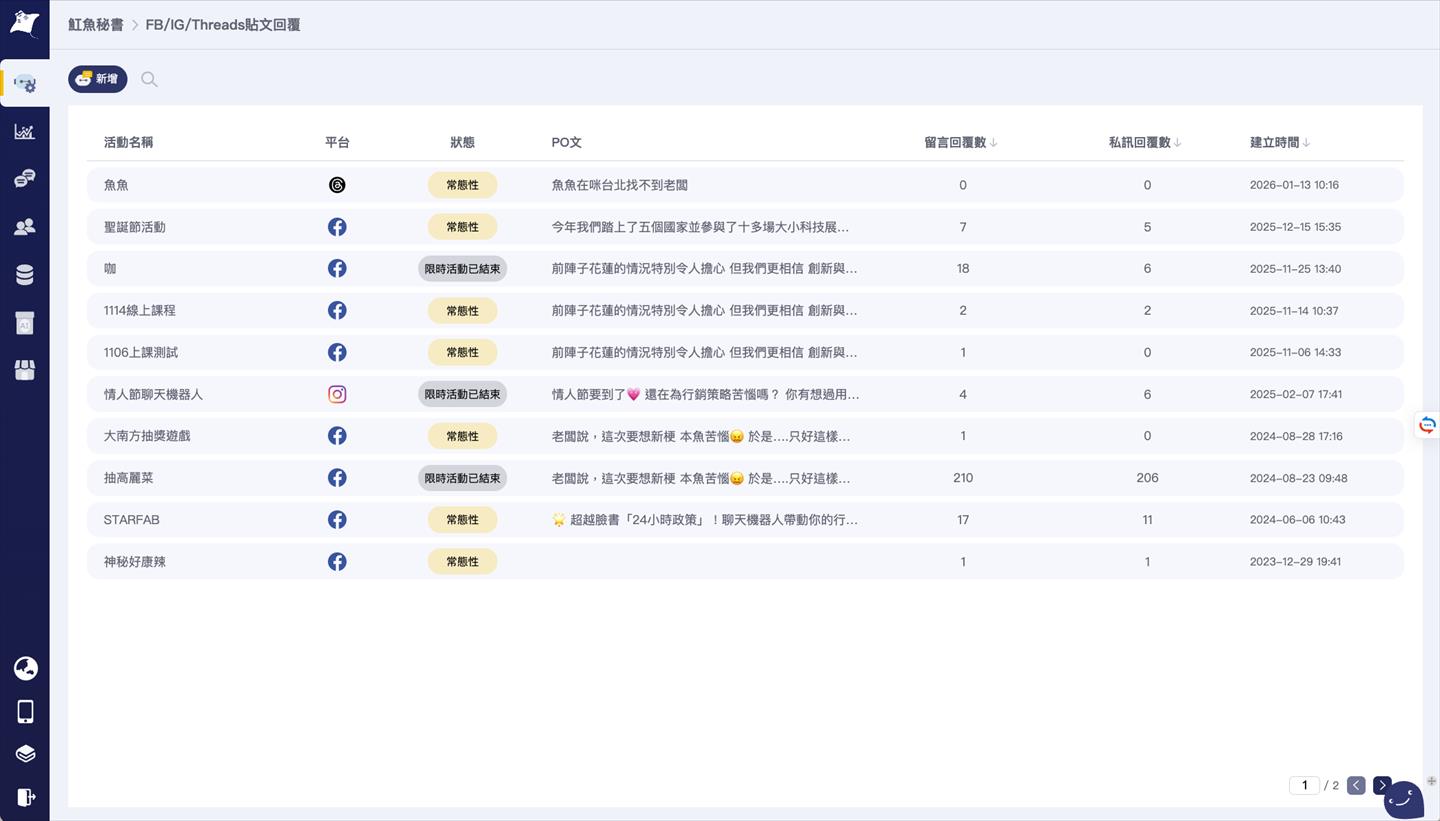Screen dimensions: 1440x821
Task: Go to previous page arrow
Action: 1356,785
